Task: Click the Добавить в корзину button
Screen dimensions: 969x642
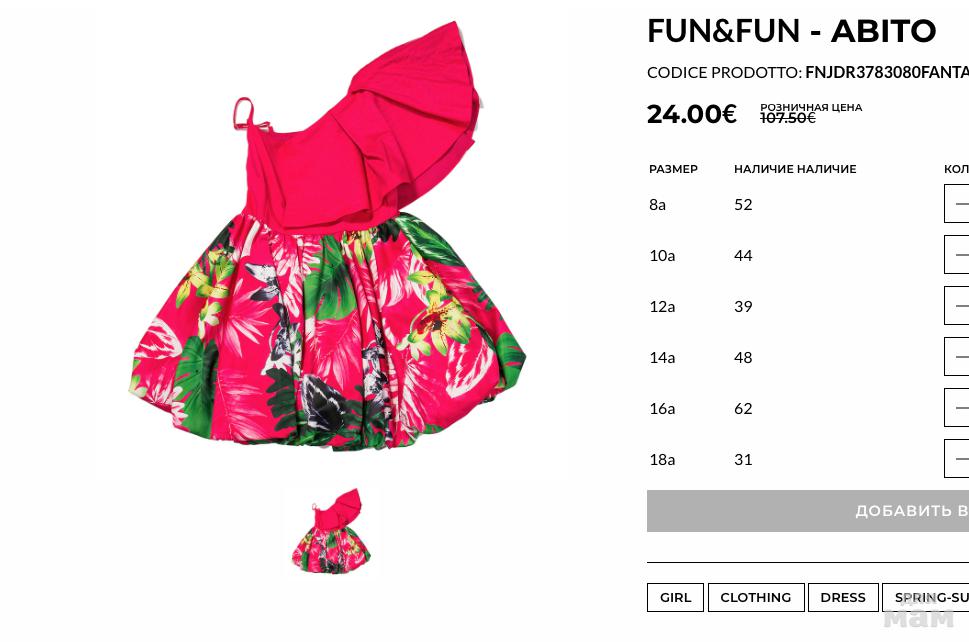Action: [808, 511]
